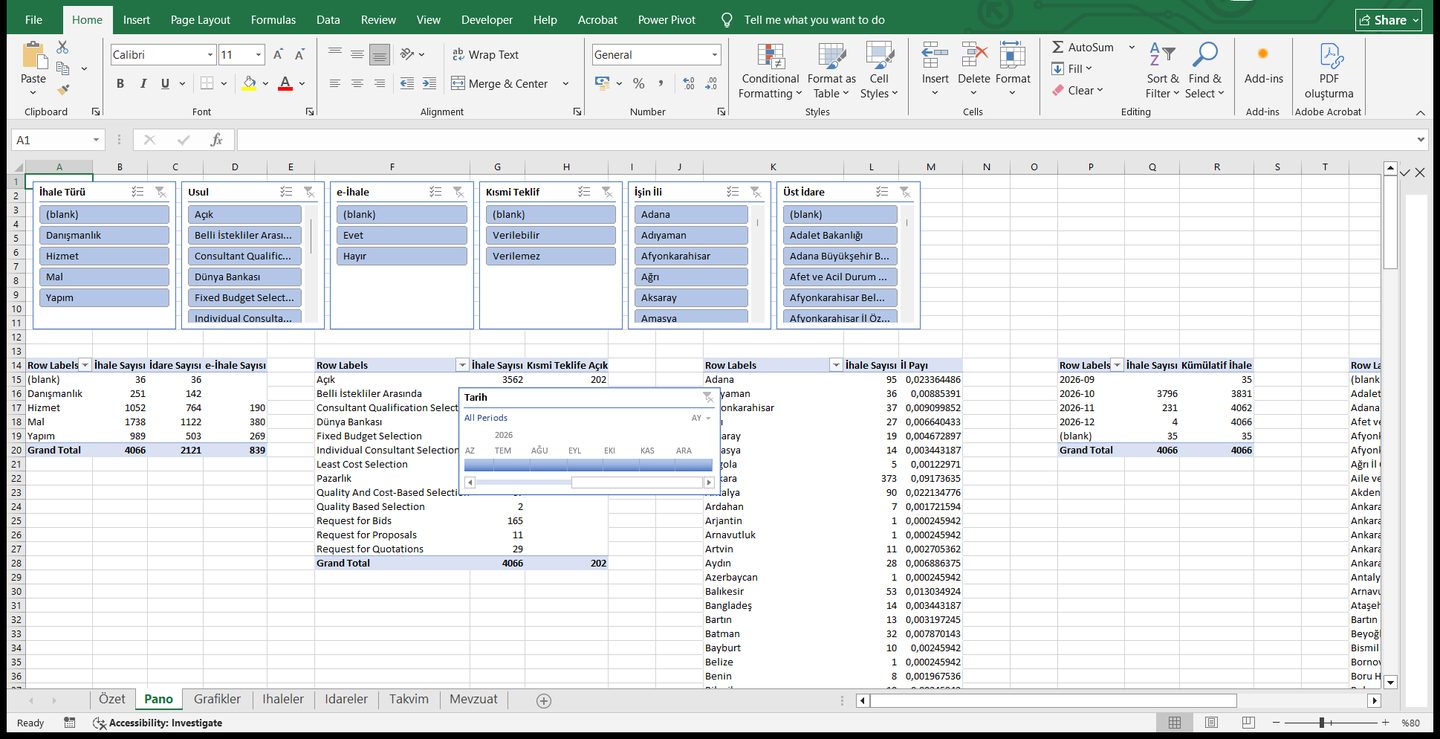Open the Formulas ribbon tab
1440x739 pixels.
point(273,20)
